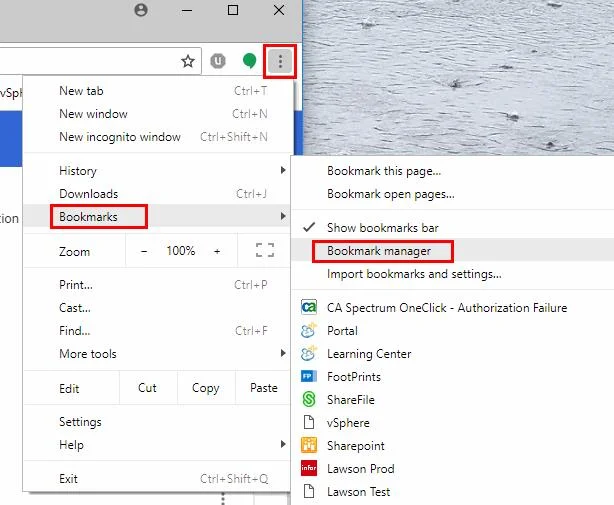This screenshot has height=505, width=614.
Task: Open Settings from Chrome menu
Action: click(157, 422)
